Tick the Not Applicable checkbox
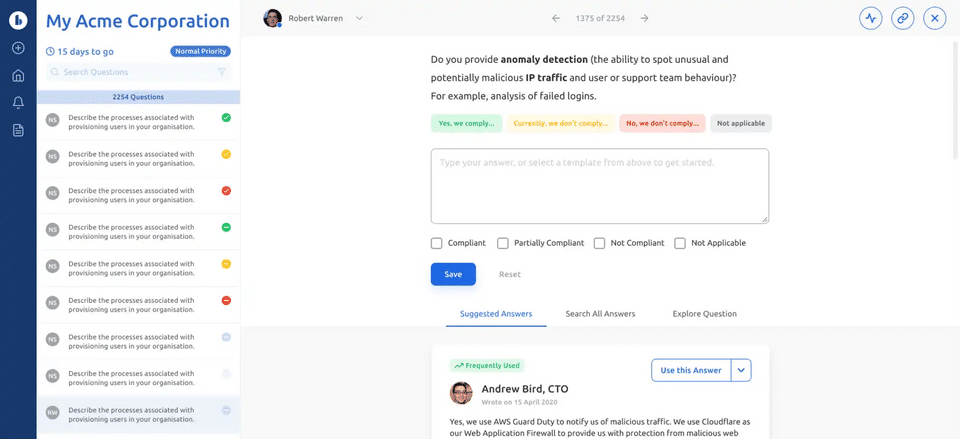This screenshot has height=439, width=960. 680,243
